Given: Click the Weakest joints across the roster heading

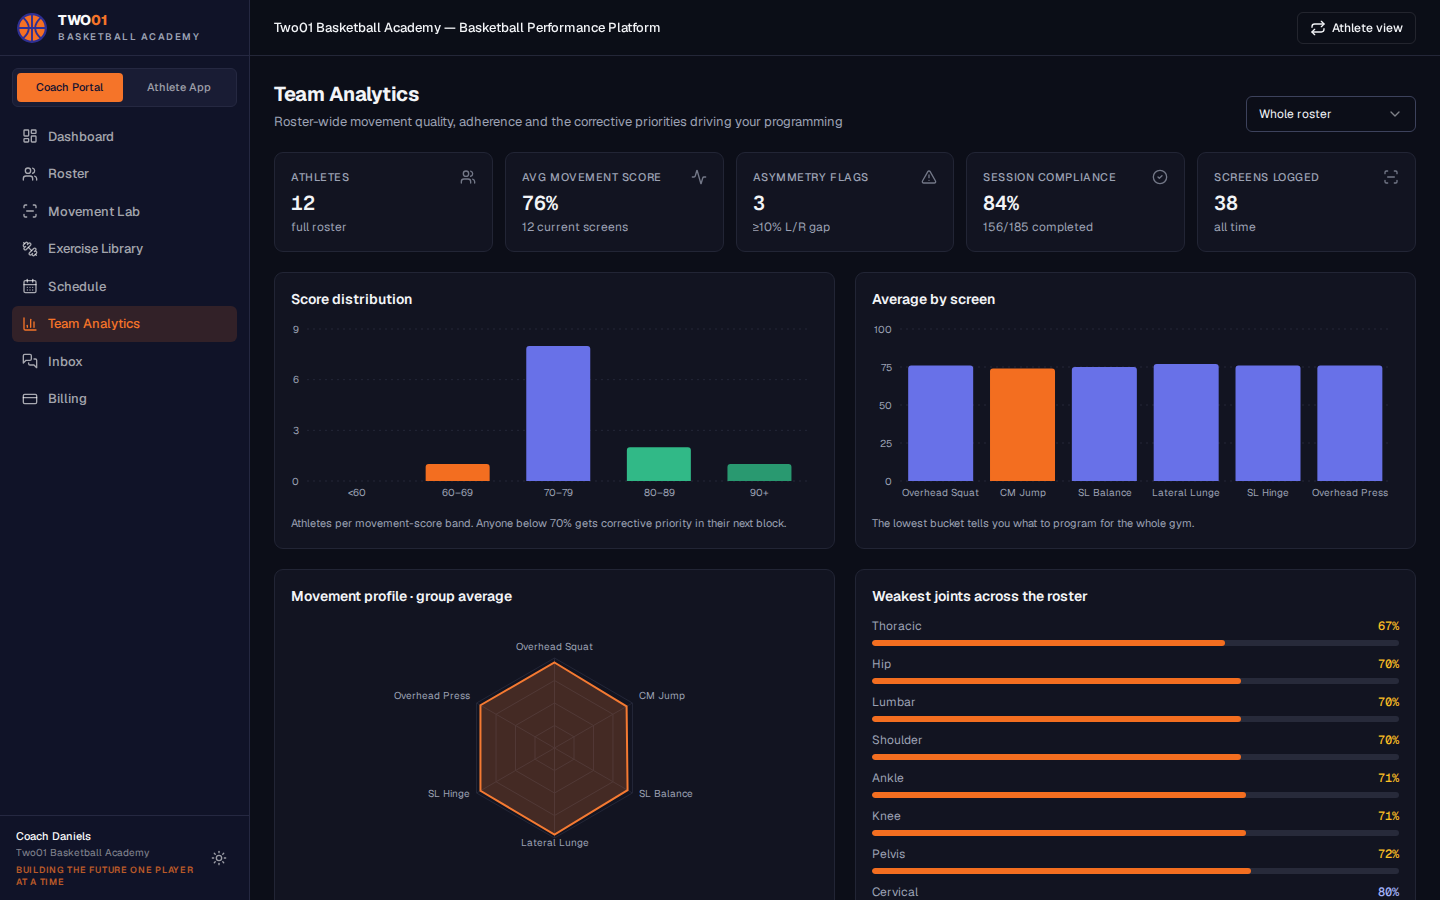Looking at the screenshot, I should (979, 596).
